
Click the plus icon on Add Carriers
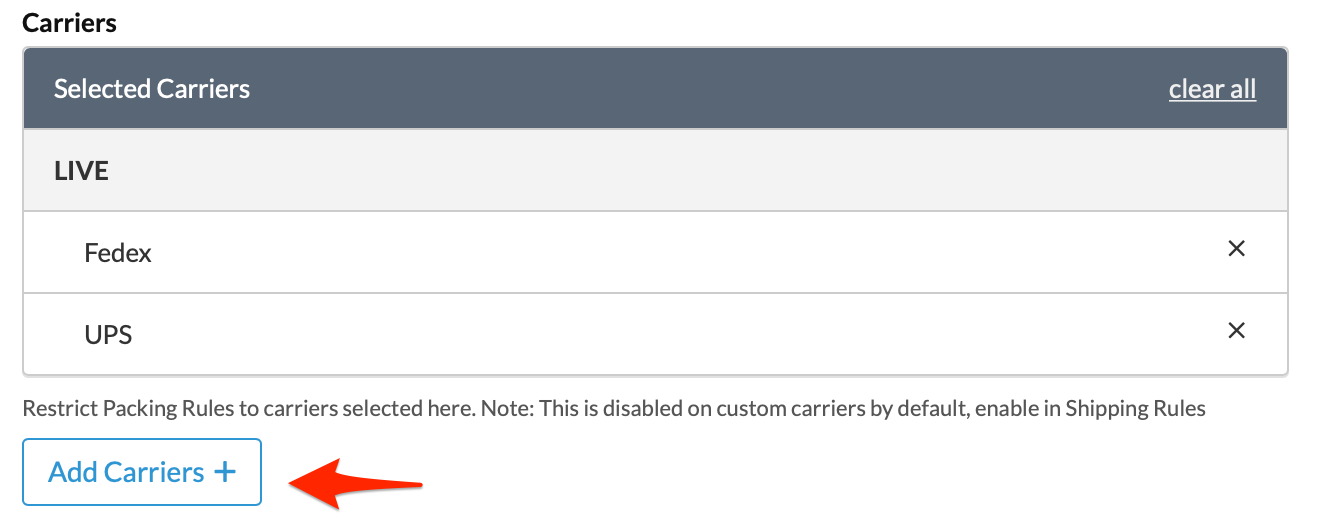pyautogui.click(x=225, y=472)
